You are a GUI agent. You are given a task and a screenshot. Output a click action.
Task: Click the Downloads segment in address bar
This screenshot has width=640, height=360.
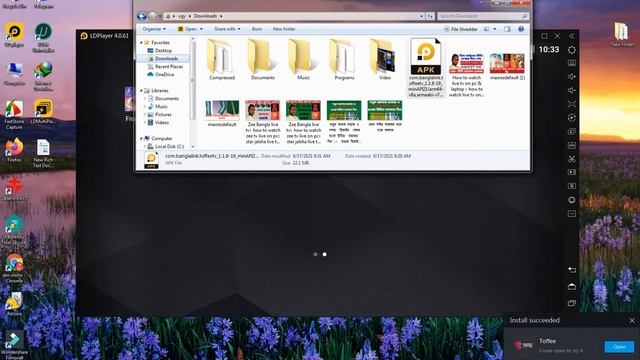[205, 16]
